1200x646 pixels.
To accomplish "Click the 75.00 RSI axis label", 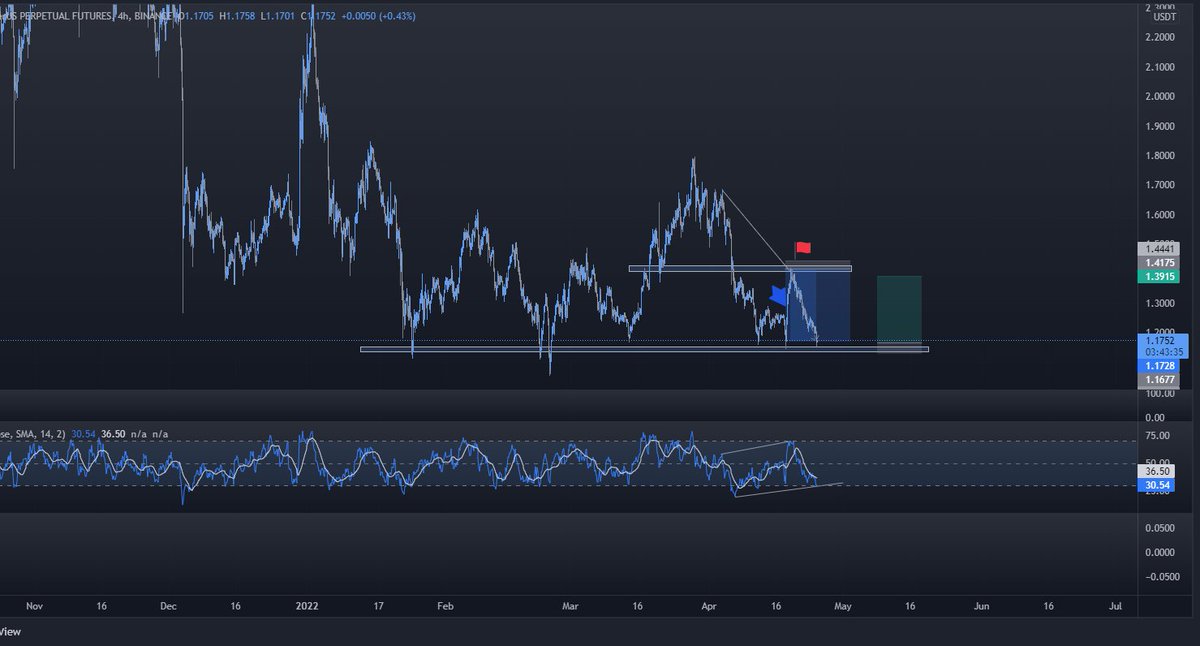I will (x=1160, y=436).
